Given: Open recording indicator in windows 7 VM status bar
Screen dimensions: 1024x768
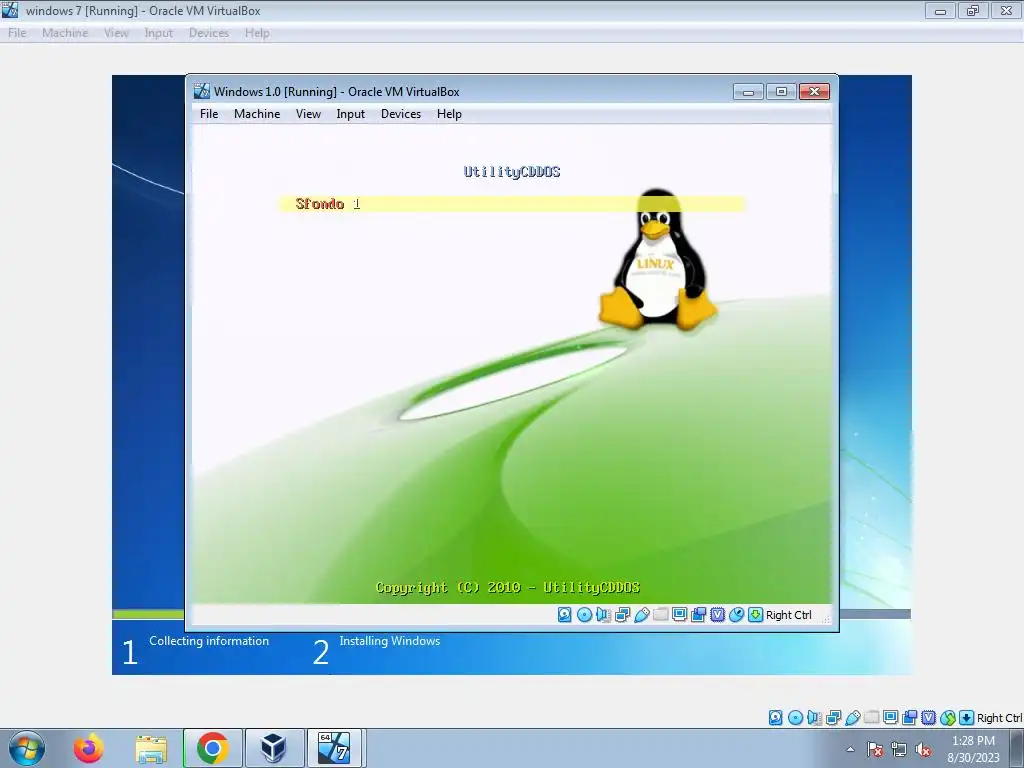Looking at the screenshot, I should pos(909,718).
